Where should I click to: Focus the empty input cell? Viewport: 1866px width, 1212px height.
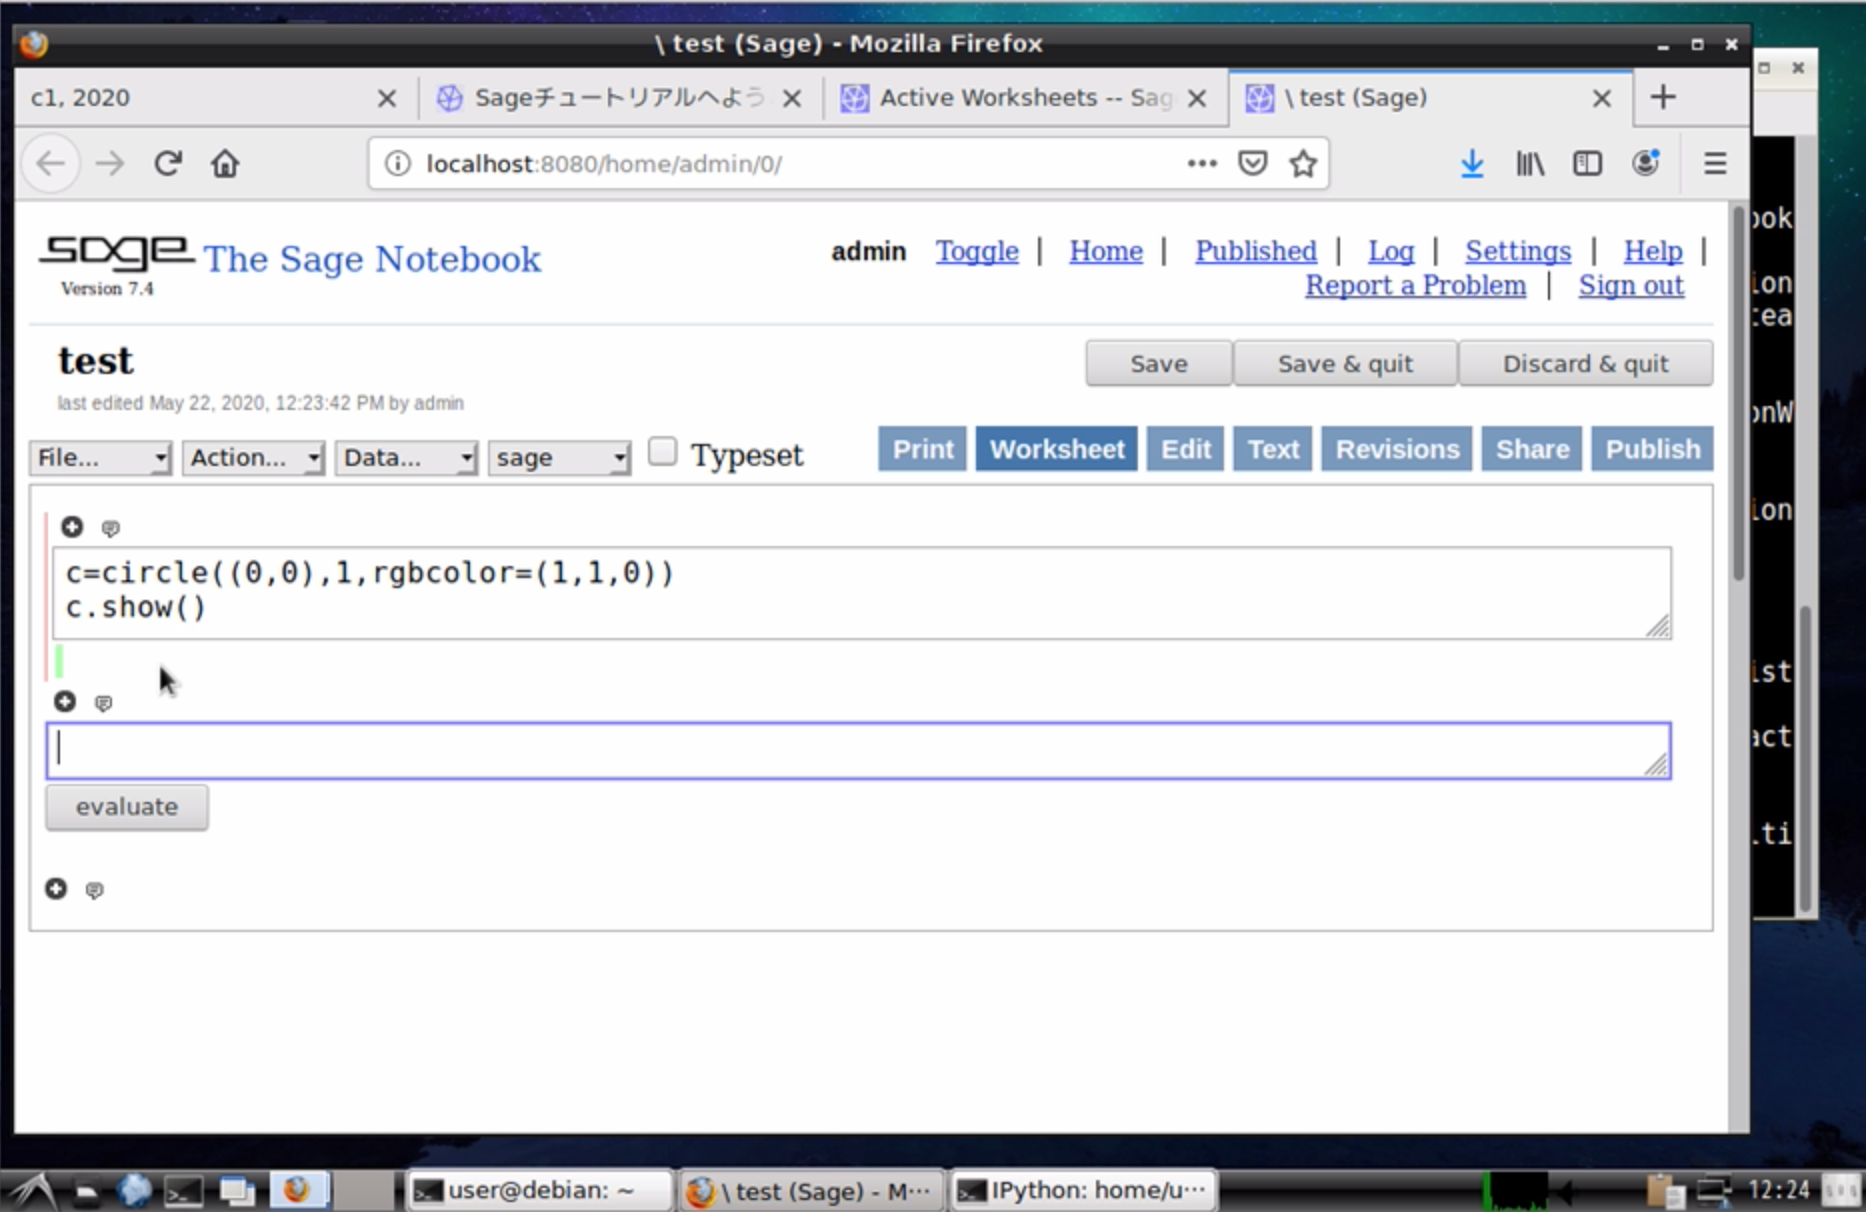coord(858,750)
